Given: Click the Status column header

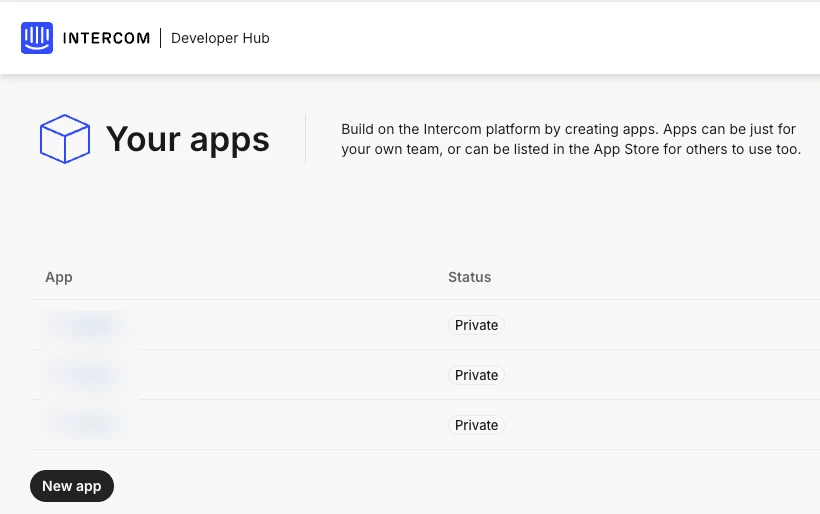Looking at the screenshot, I should [x=470, y=277].
